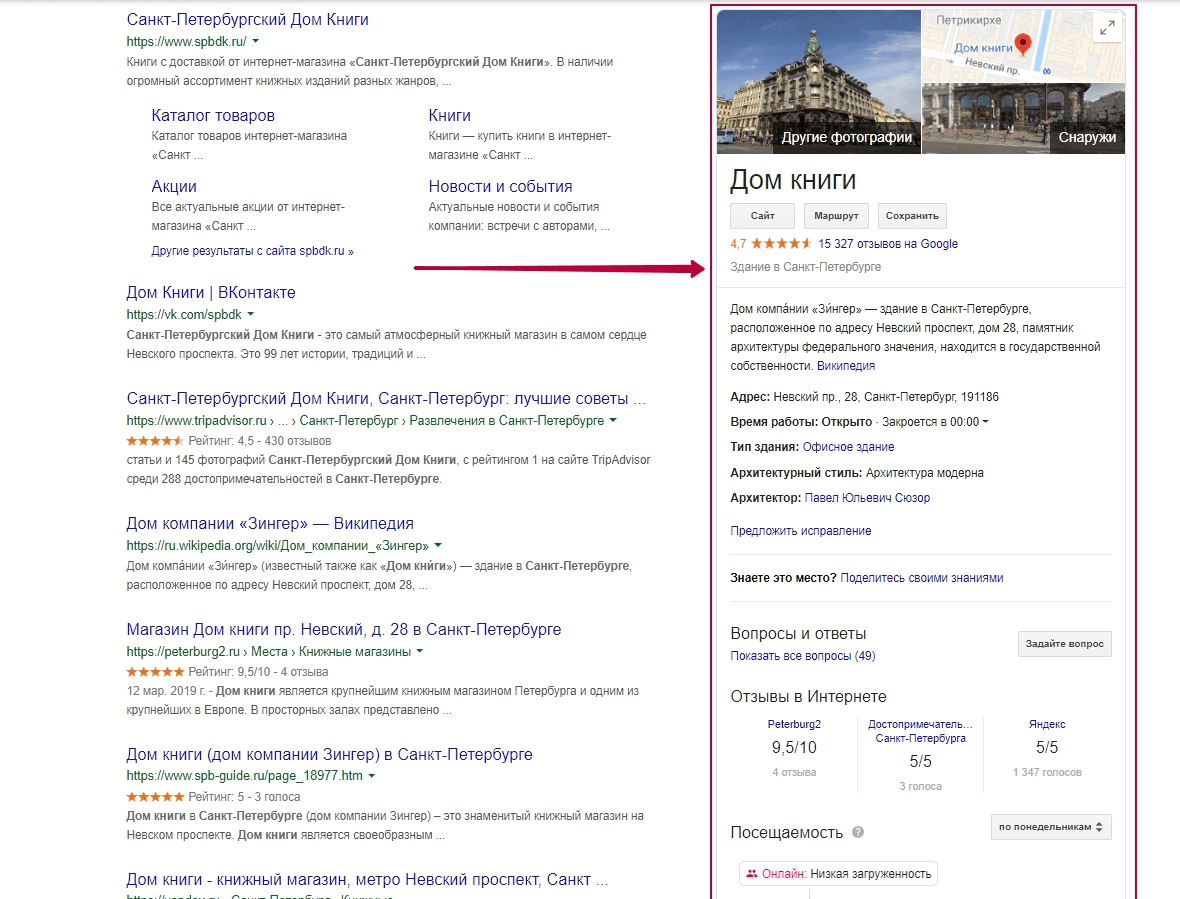Open the Каталог товаров sitelink
Viewport: 1180px width, 899px height.
point(213,116)
